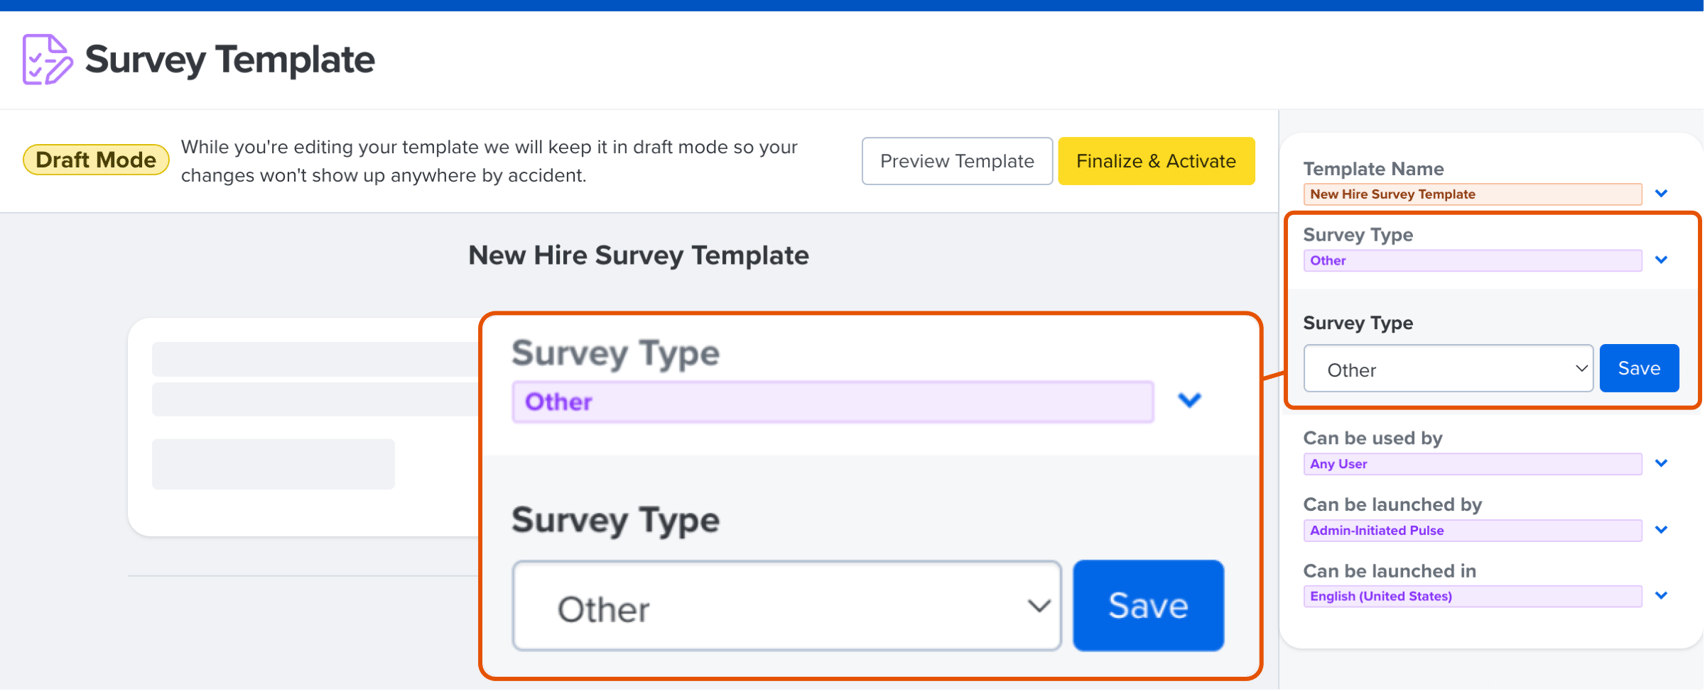Click the Finalize & Activate button
This screenshot has height=691, width=1705.
coord(1156,161)
